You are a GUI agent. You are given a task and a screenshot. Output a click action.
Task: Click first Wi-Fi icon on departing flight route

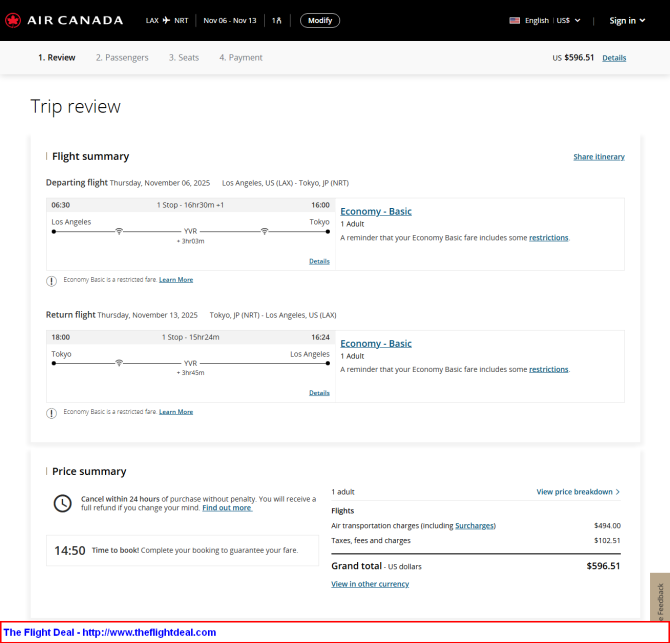119,231
